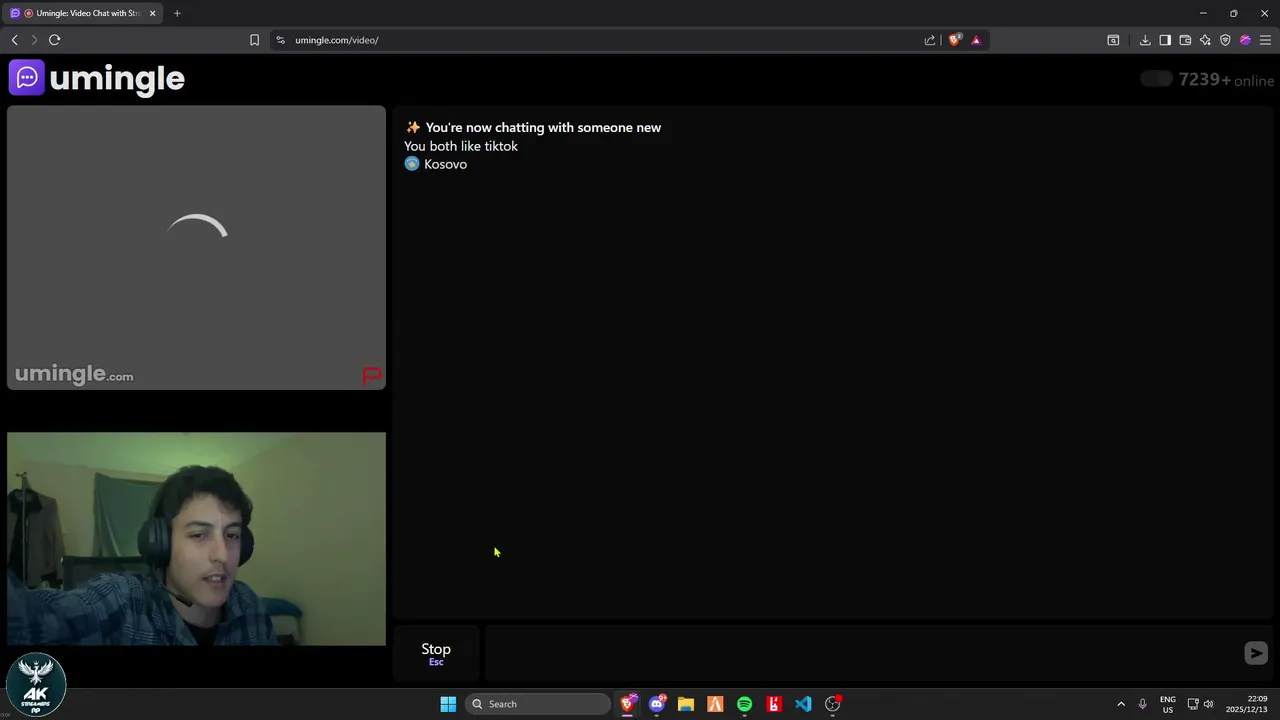Open the volume control in system tray
The height and width of the screenshot is (720, 1280).
[x=1208, y=704]
